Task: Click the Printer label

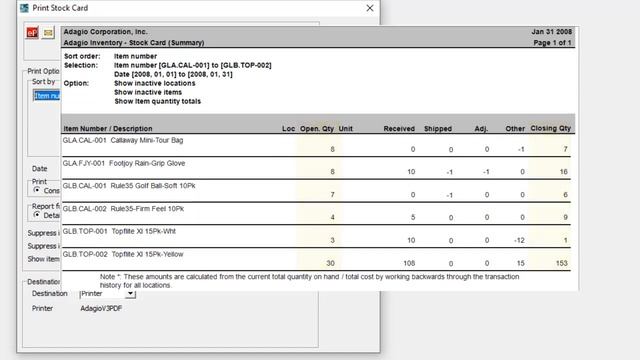Action: click(x=42, y=309)
